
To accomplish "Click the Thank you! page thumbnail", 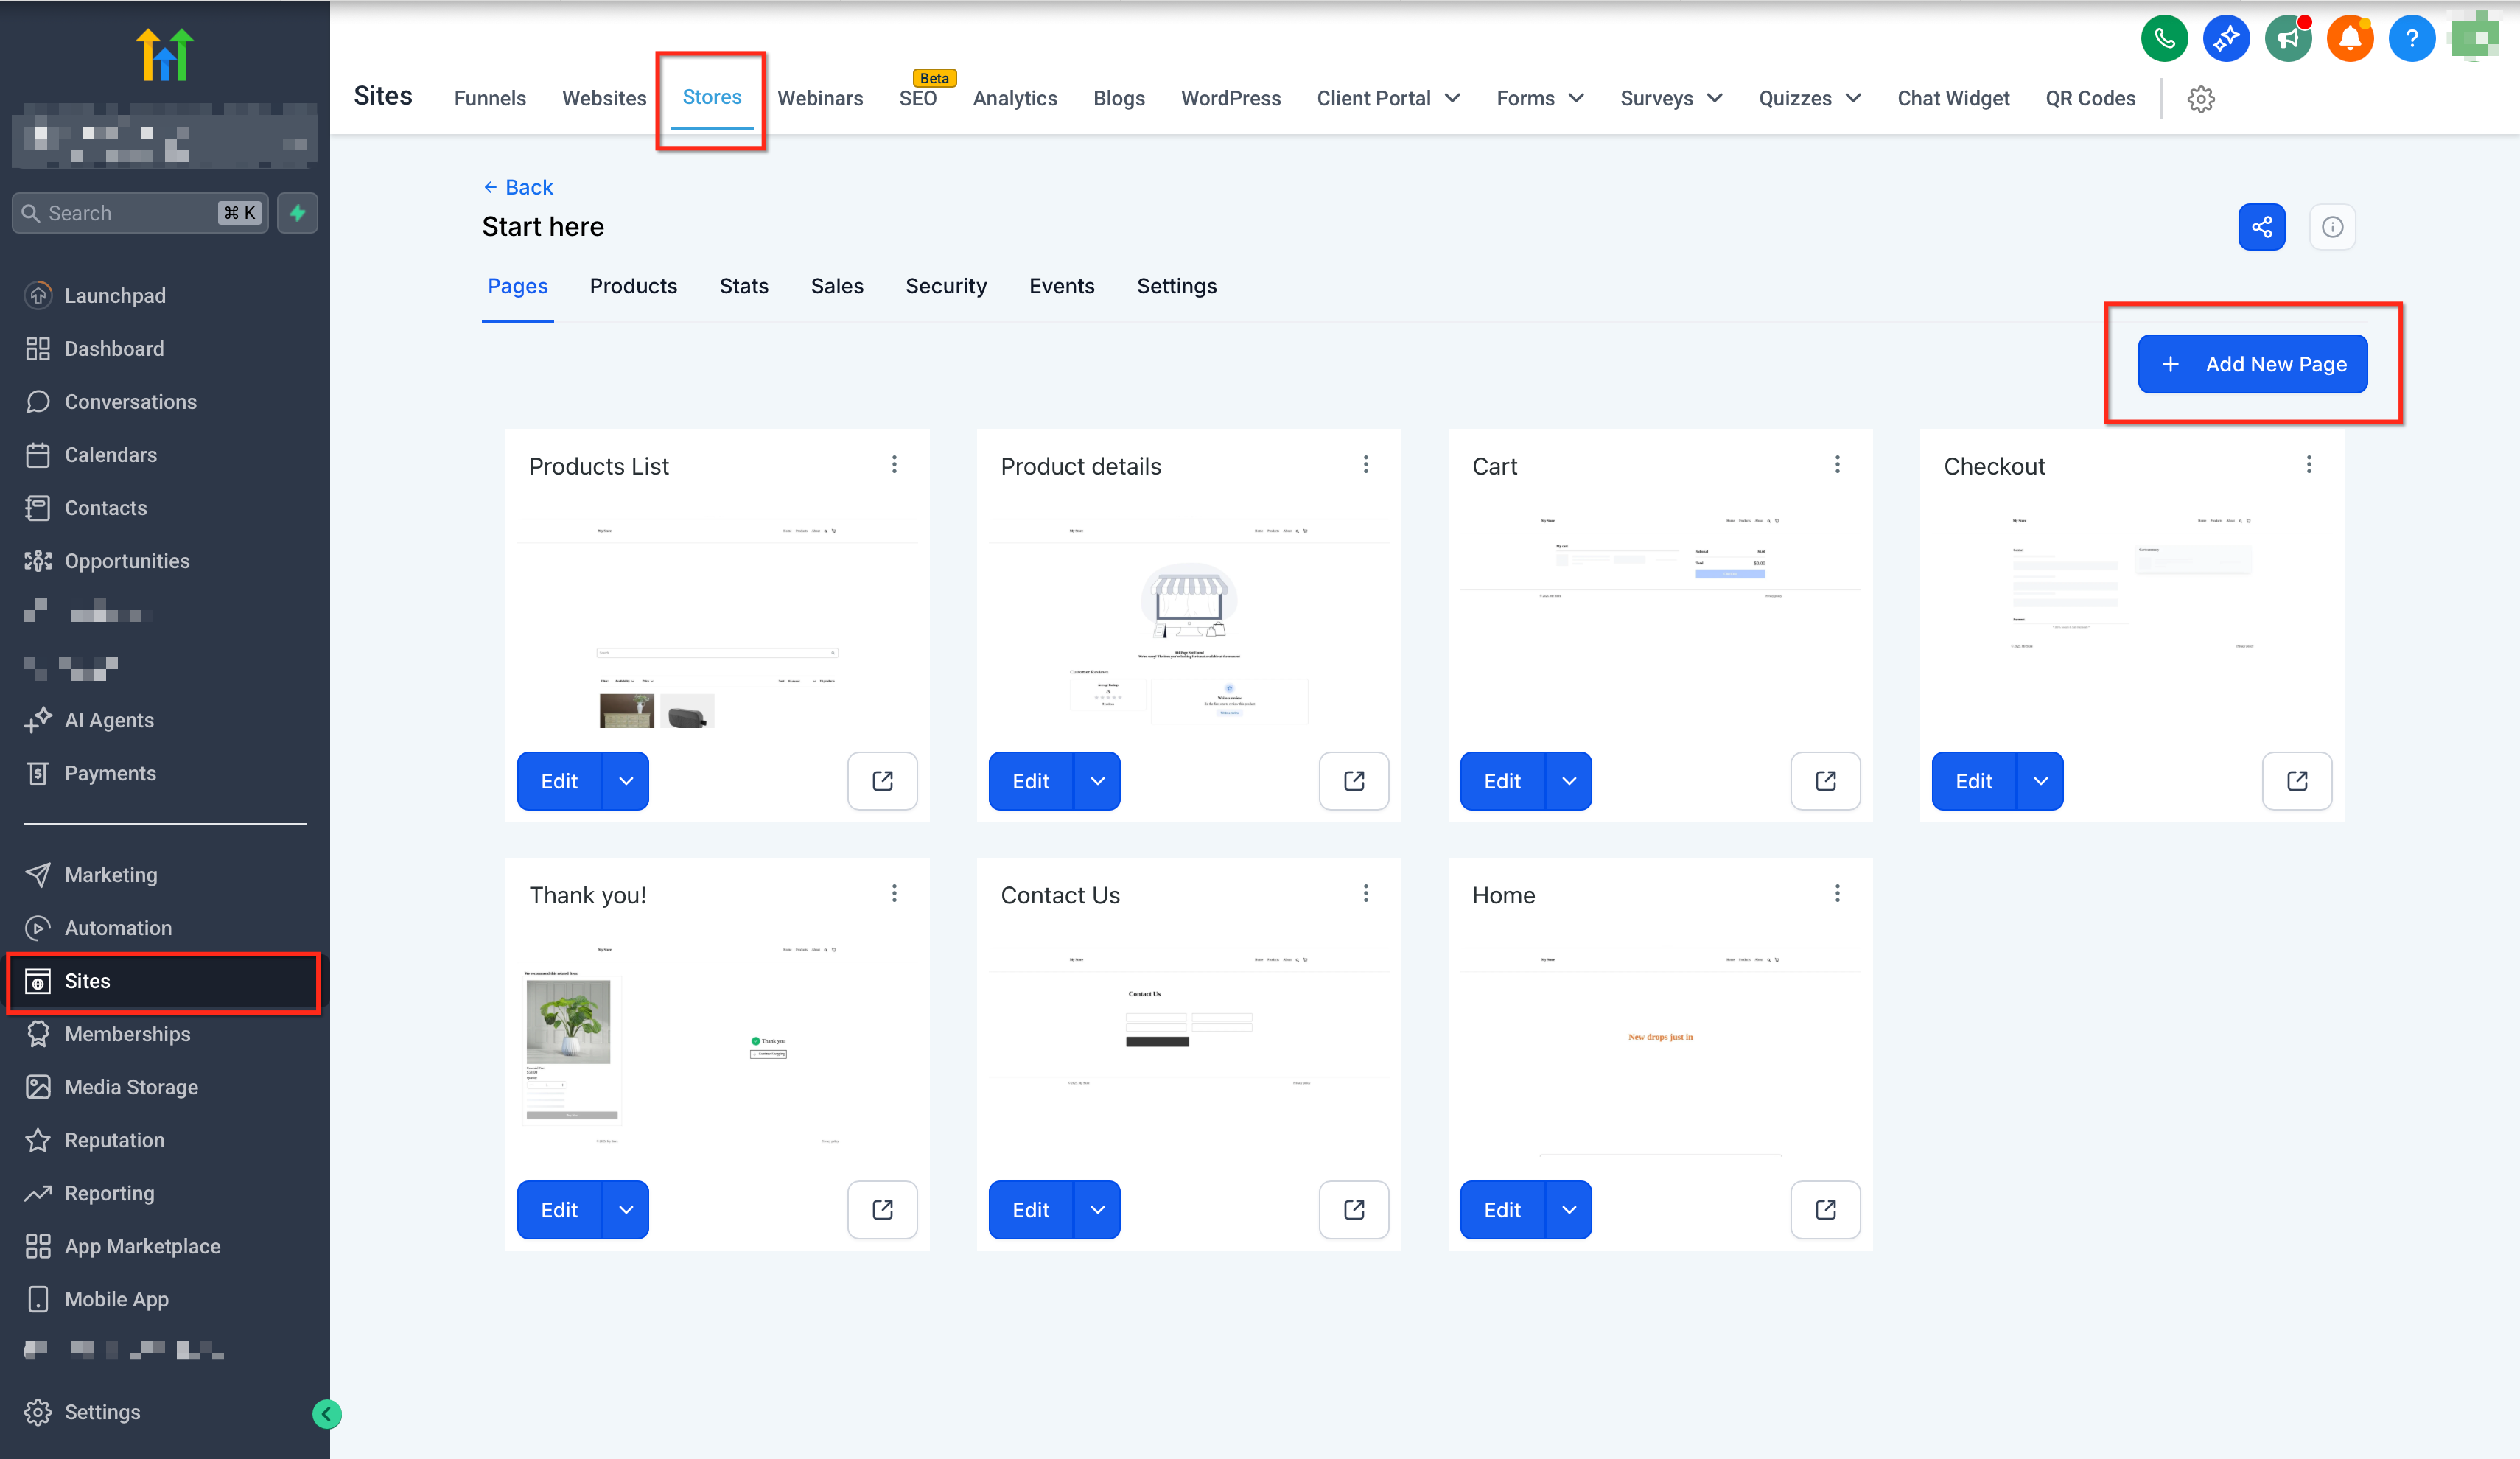I will (716, 1045).
